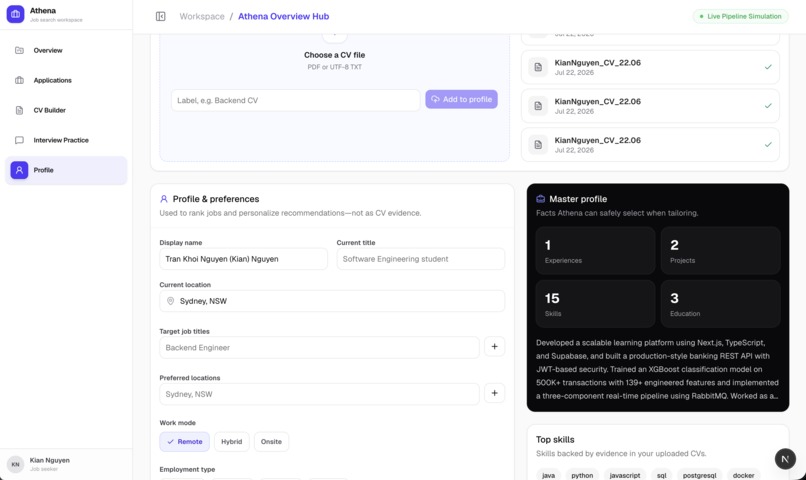The image size is (806, 480).
Task: Toggle the Hybrid work mode chip
Action: coord(232,442)
